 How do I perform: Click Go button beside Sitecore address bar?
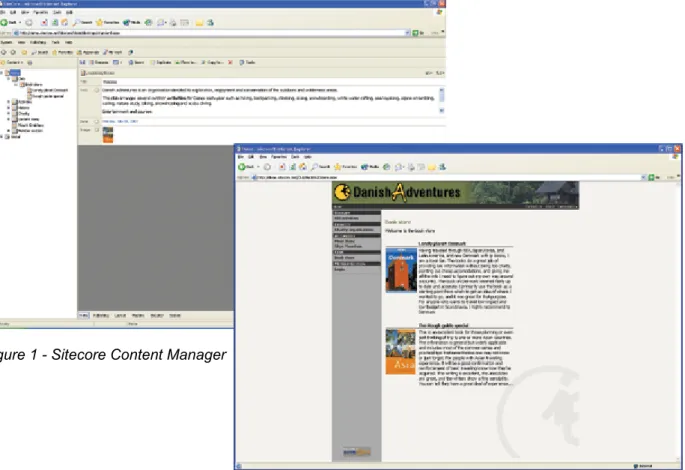click(419, 33)
